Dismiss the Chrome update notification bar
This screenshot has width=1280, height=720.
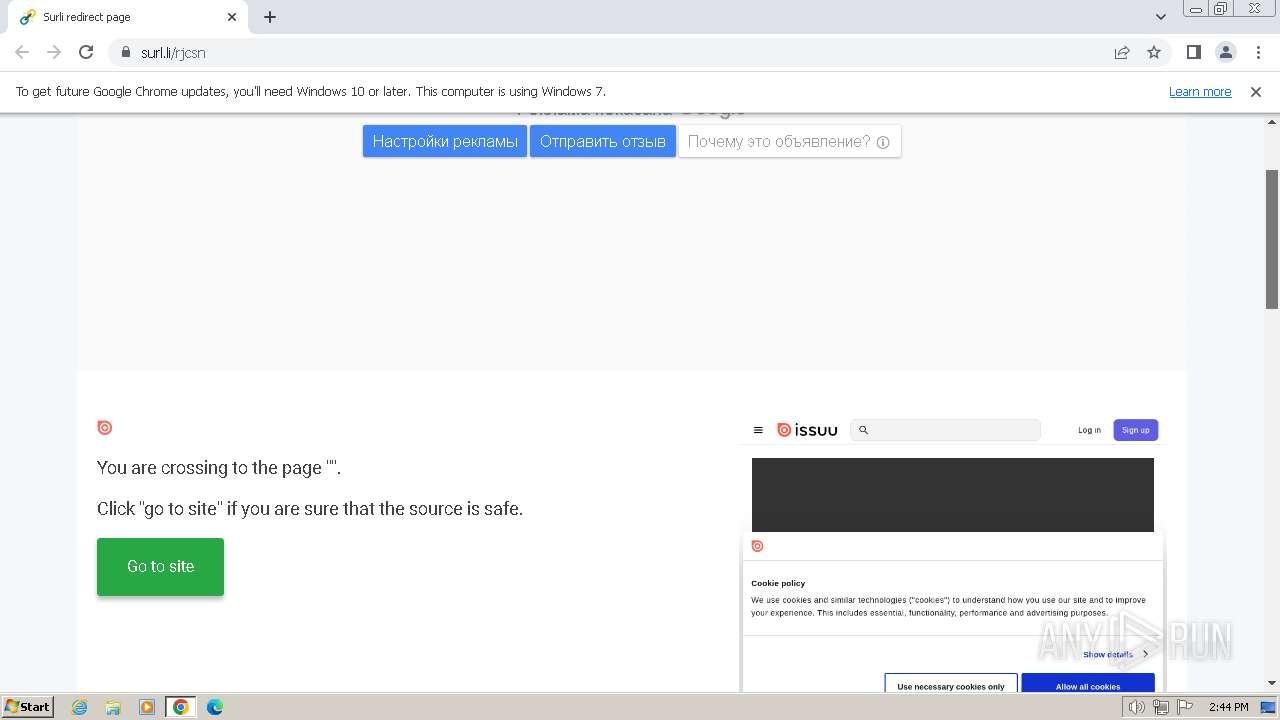click(1256, 91)
